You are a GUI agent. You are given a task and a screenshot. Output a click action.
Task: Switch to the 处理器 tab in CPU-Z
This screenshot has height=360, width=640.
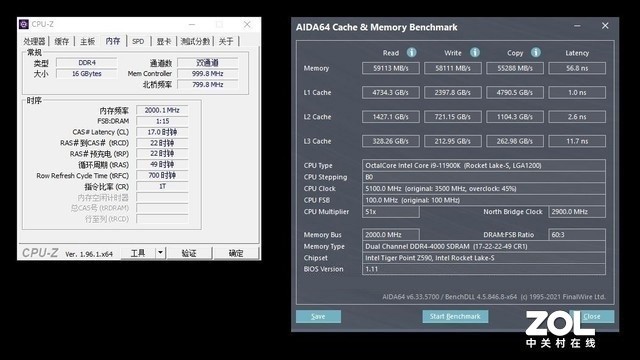[34, 41]
